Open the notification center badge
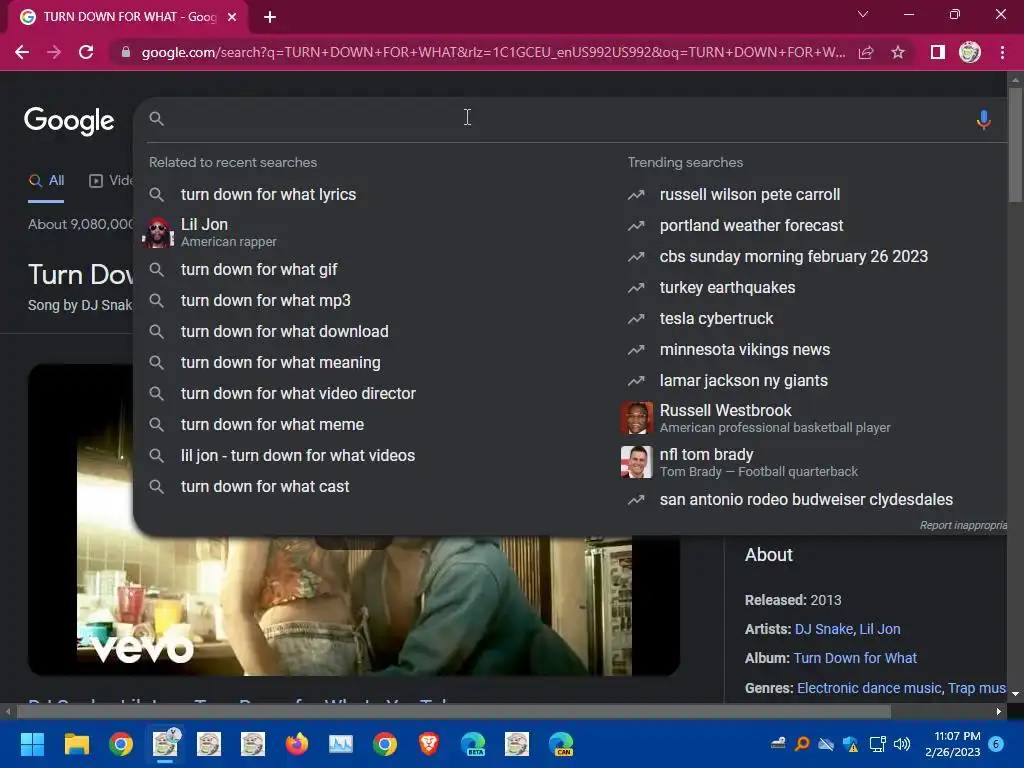 996,744
